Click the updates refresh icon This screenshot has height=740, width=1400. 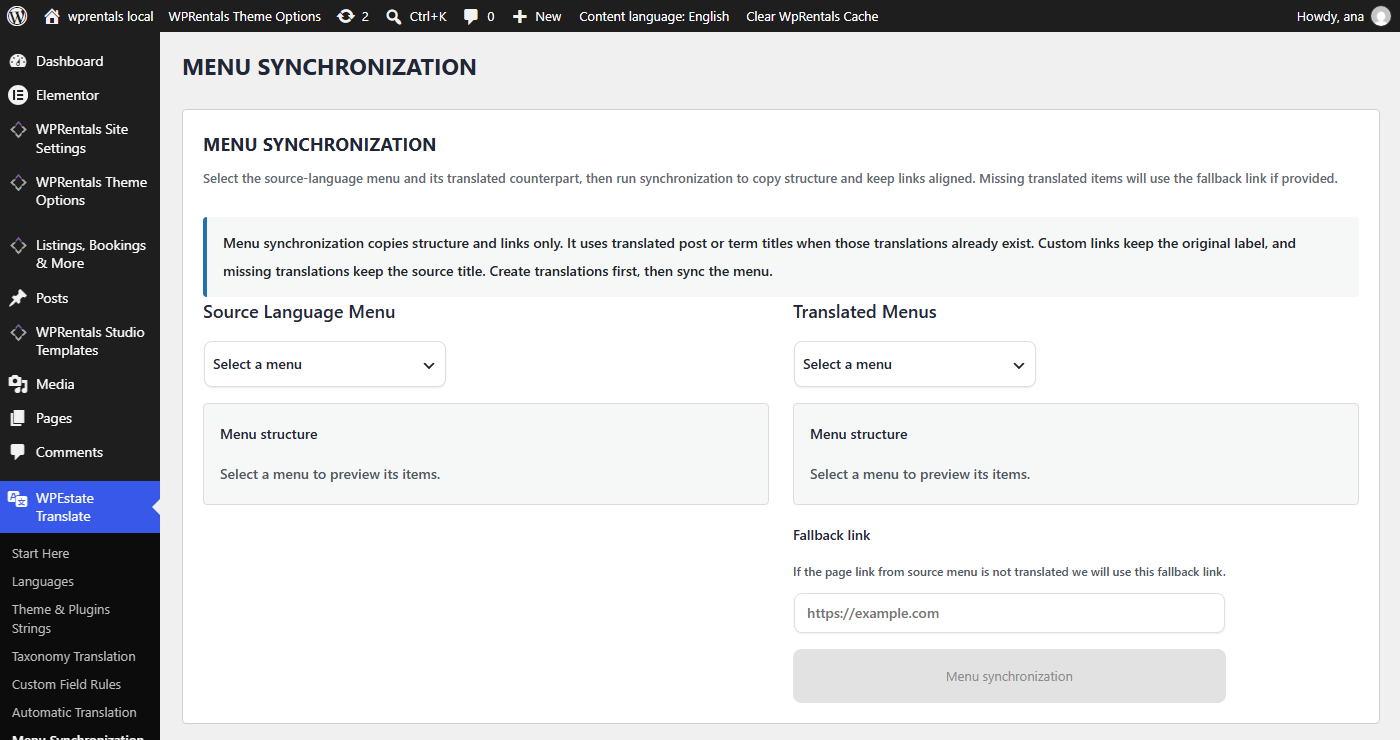click(346, 16)
